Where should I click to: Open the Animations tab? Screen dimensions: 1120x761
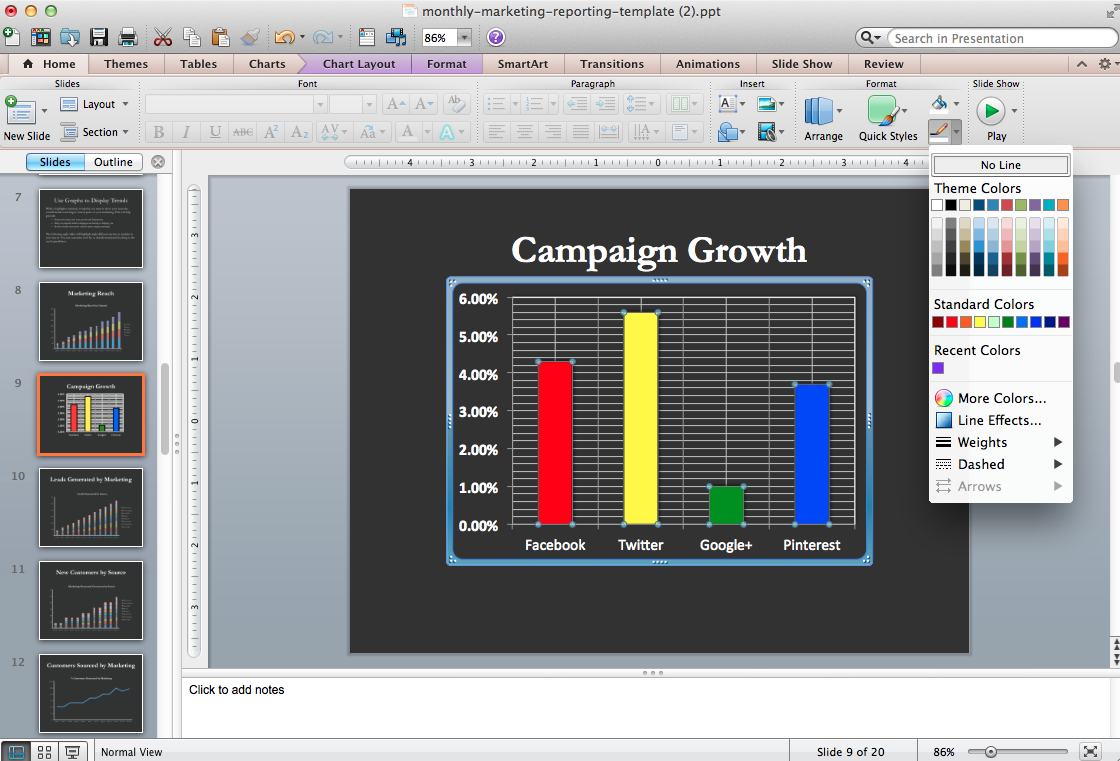[708, 64]
